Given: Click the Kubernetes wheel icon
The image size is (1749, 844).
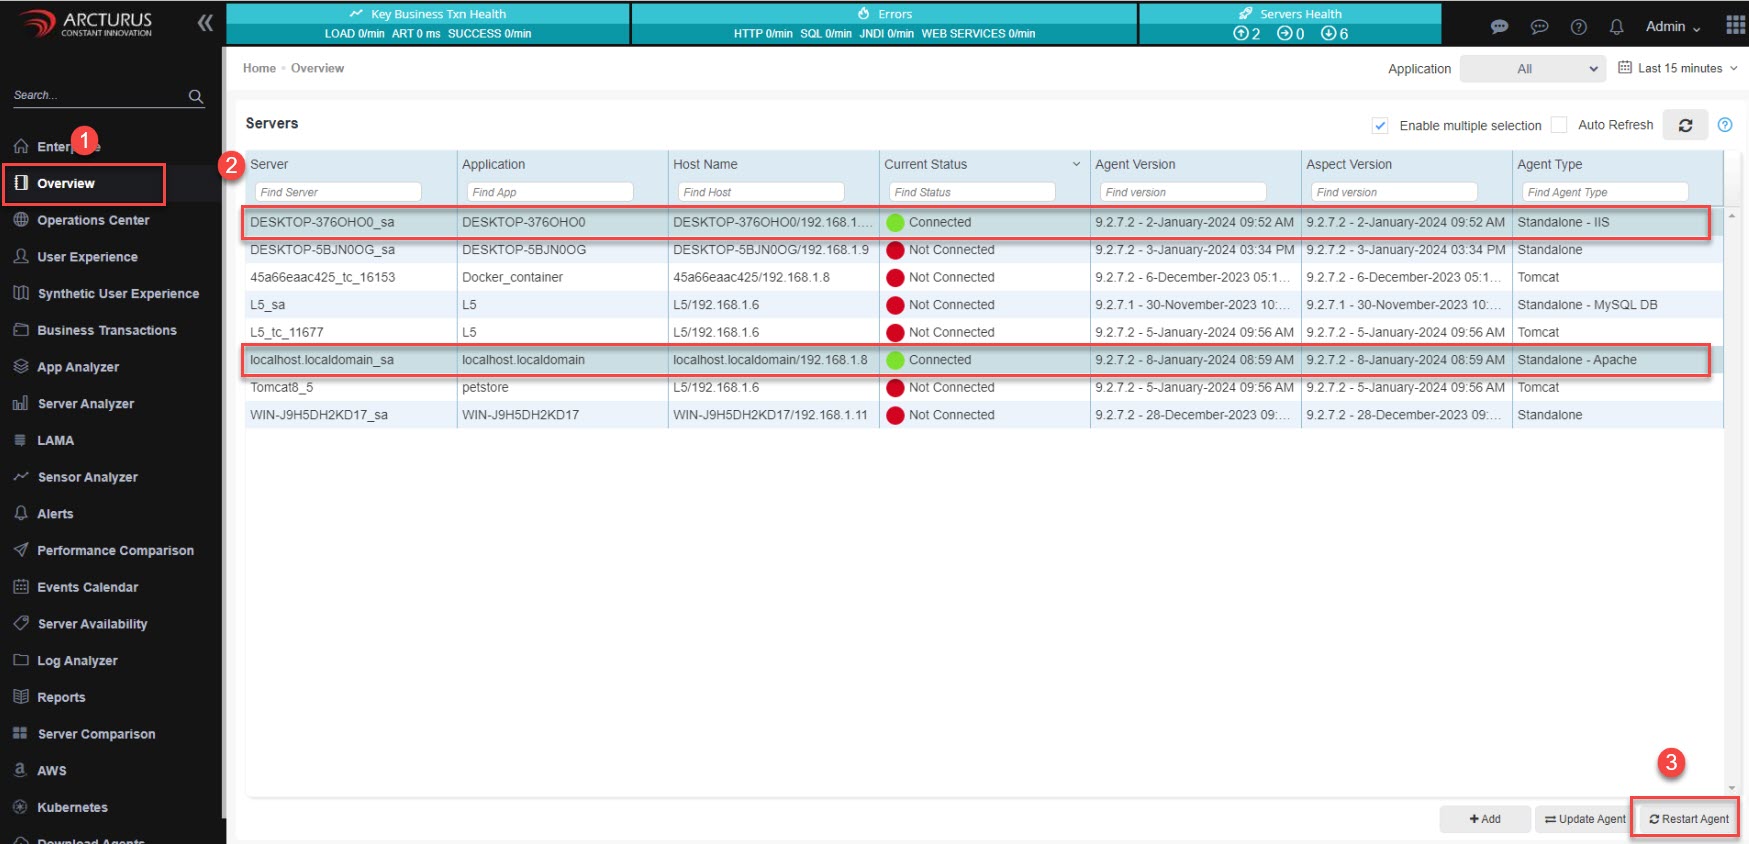Looking at the screenshot, I should 21,807.
